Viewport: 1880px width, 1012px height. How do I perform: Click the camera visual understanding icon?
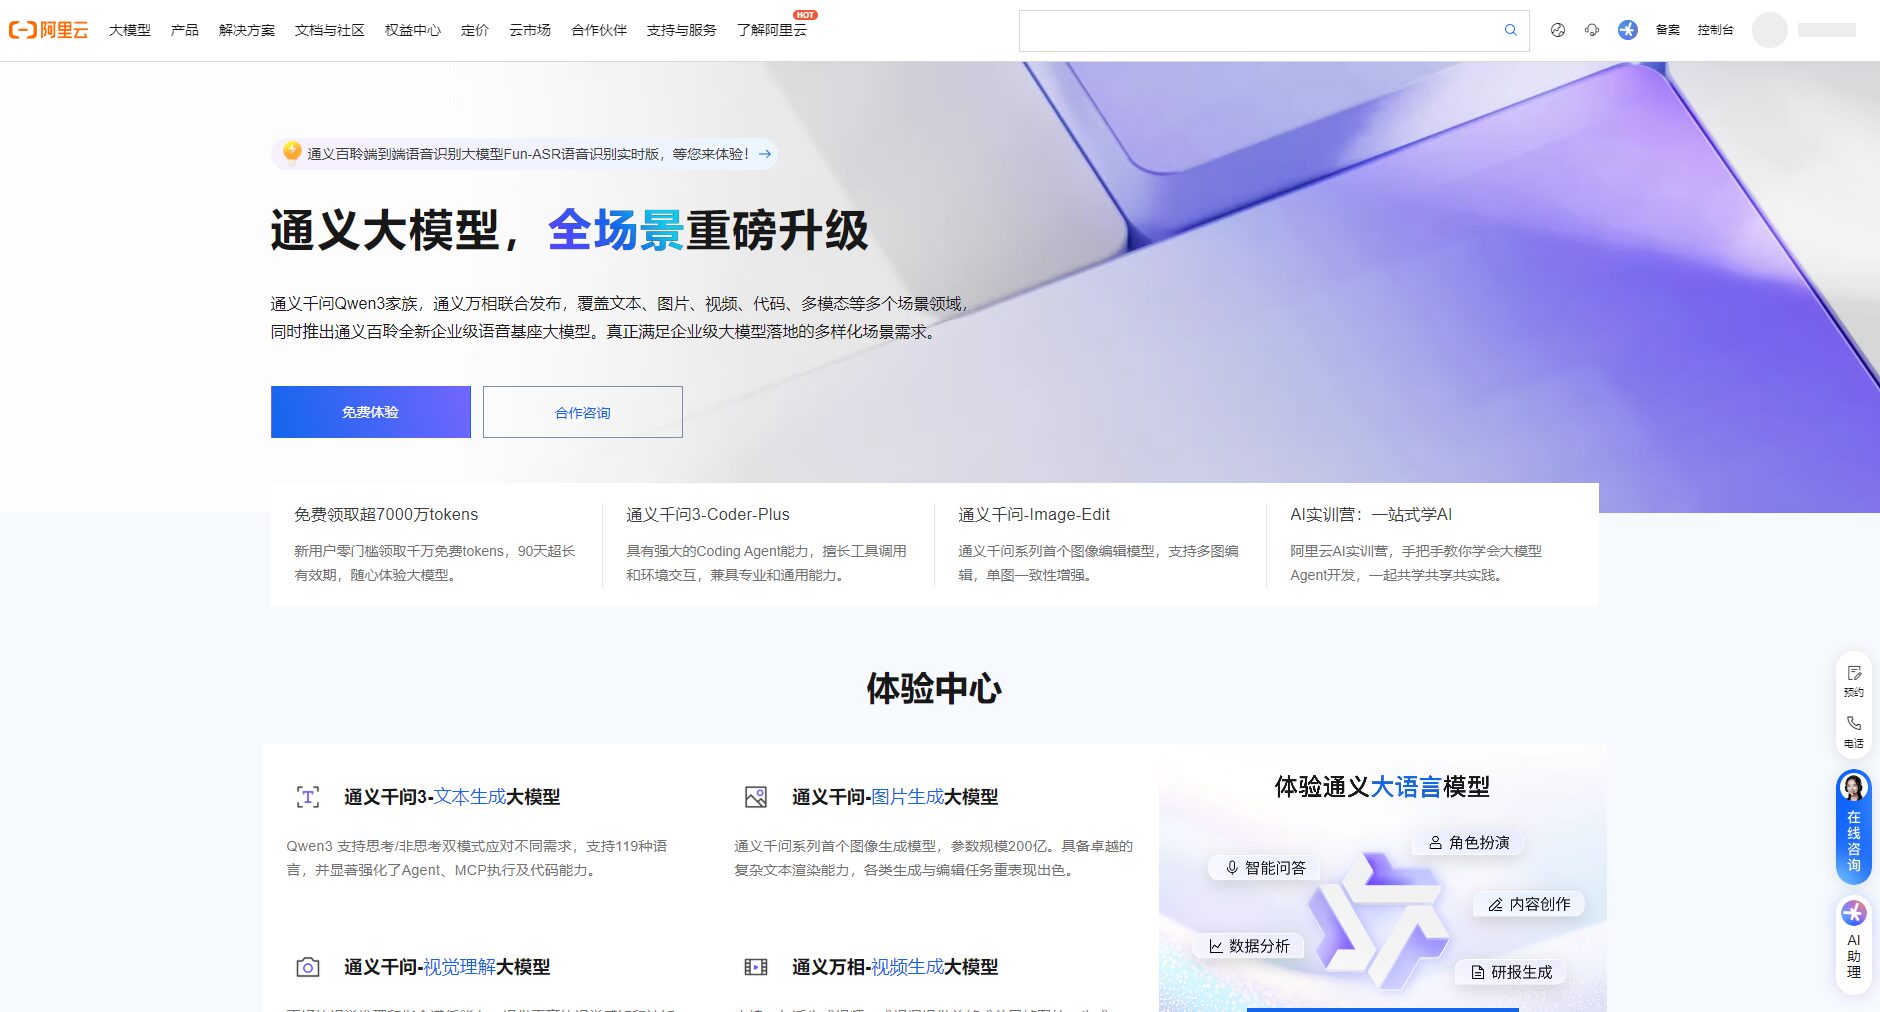[308, 967]
